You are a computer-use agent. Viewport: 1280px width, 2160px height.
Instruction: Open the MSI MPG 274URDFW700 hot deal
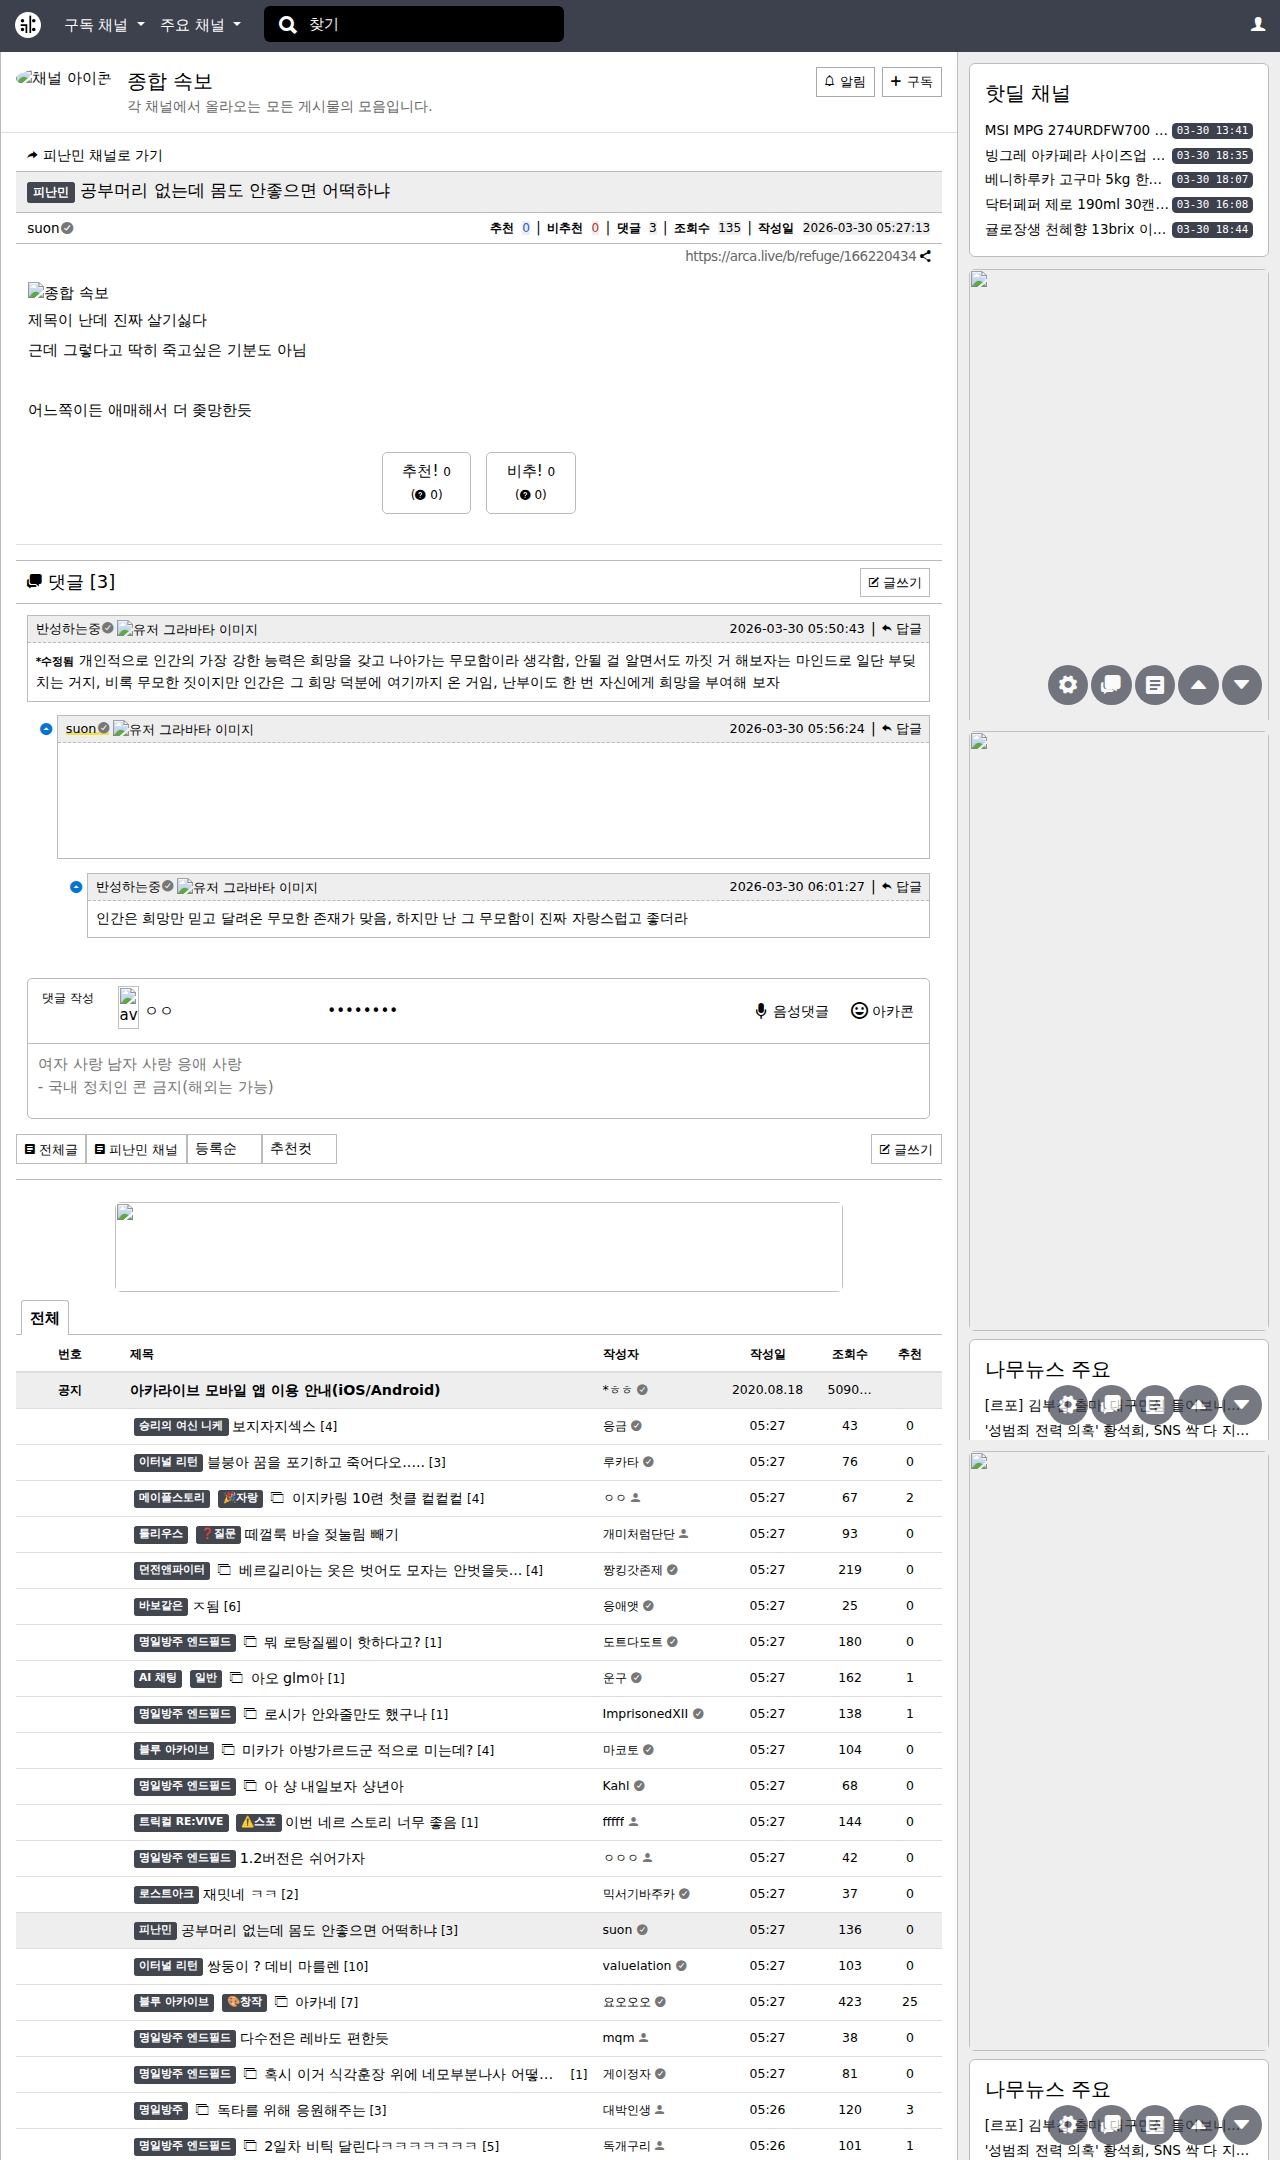(1076, 130)
